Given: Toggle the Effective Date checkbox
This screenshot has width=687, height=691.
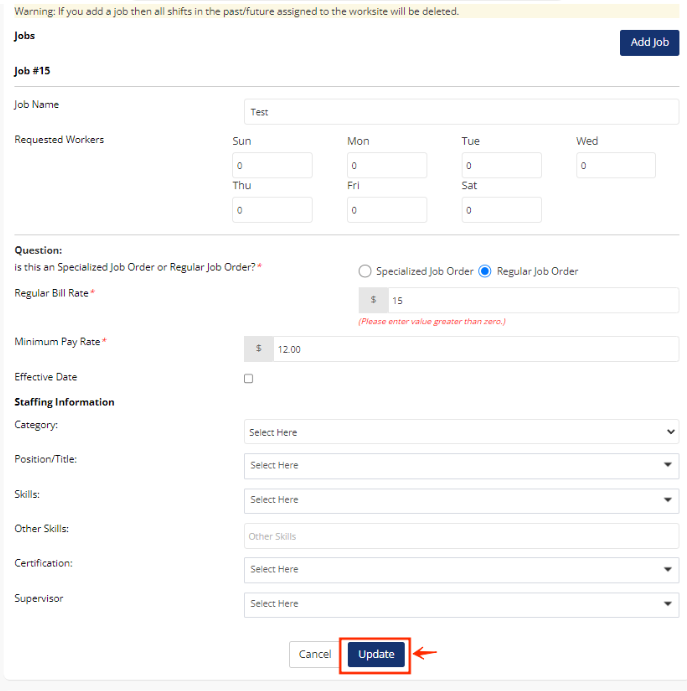Looking at the screenshot, I should 249,378.
